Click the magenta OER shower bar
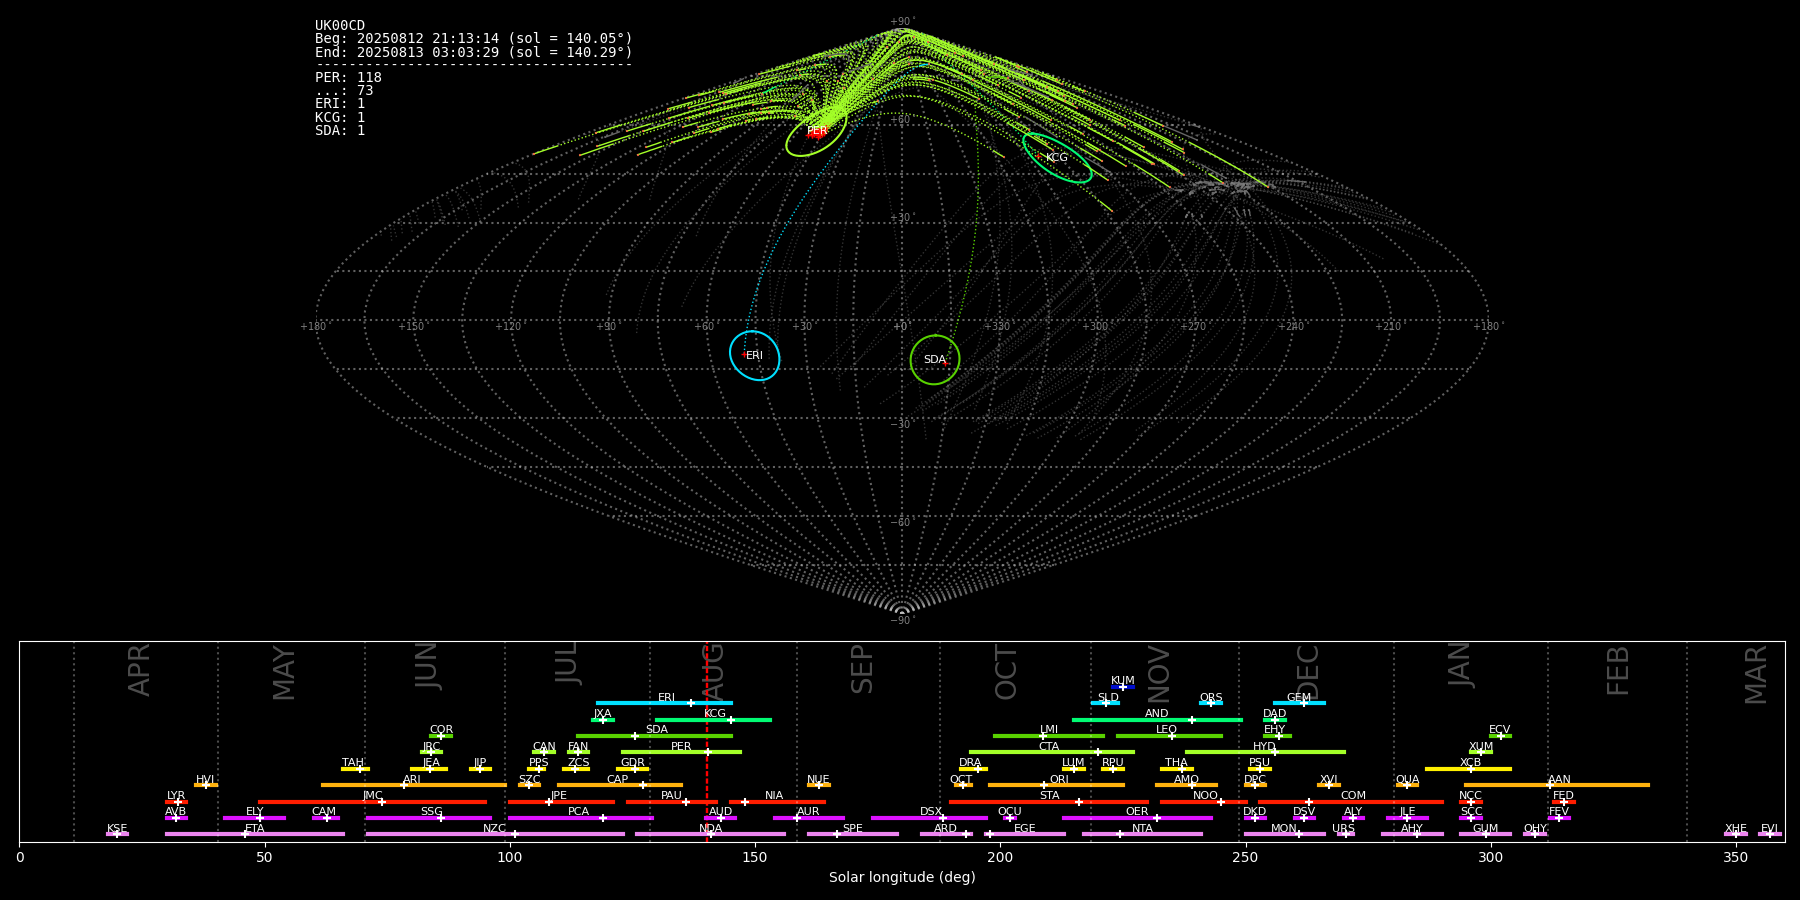This screenshot has height=900, width=1800. (1137, 818)
